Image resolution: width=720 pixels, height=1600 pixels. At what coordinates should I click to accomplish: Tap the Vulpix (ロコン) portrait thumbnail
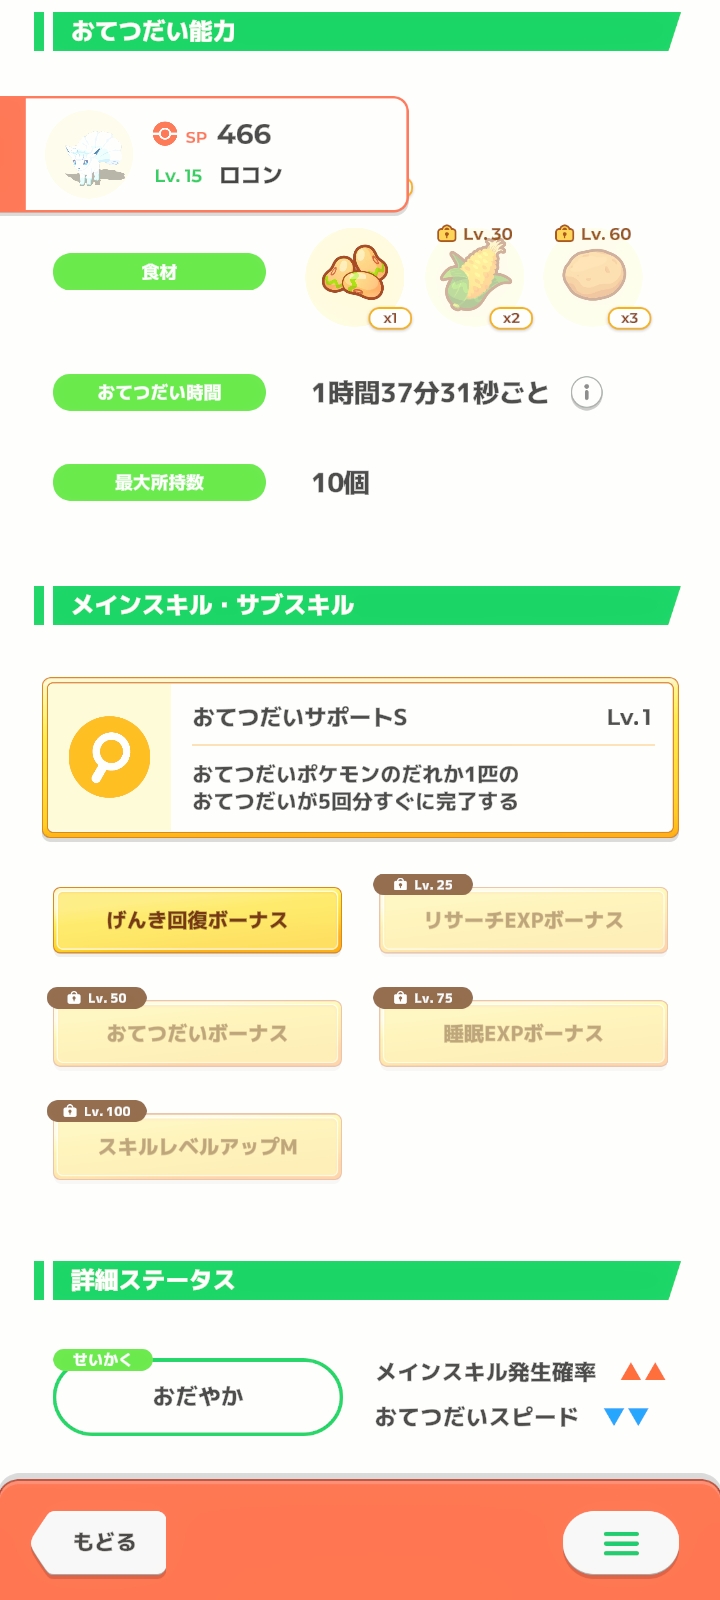pos(90,155)
